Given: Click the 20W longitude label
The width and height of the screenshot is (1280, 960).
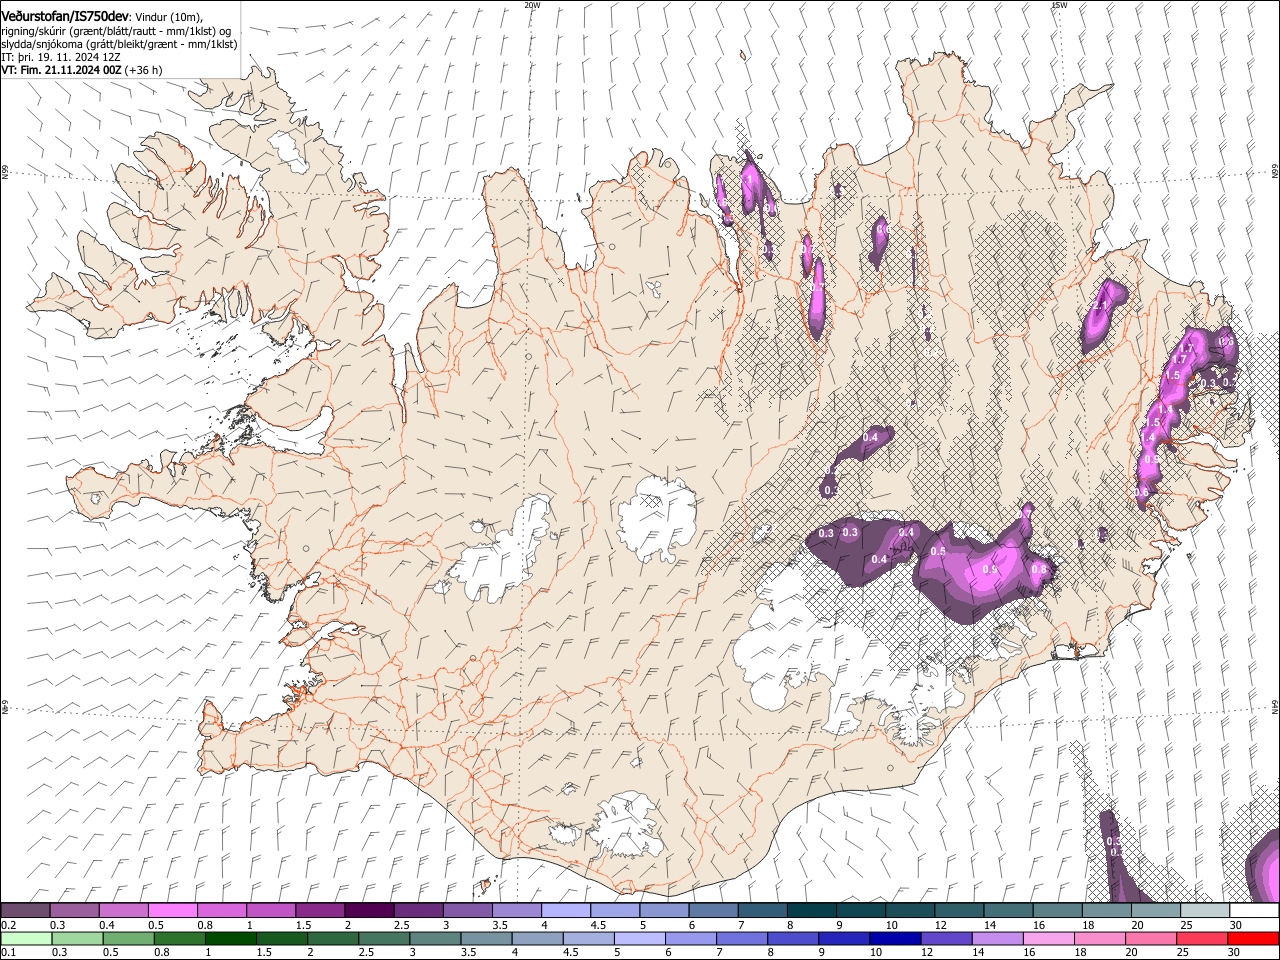Looking at the screenshot, I should click(x=532, y=5).
